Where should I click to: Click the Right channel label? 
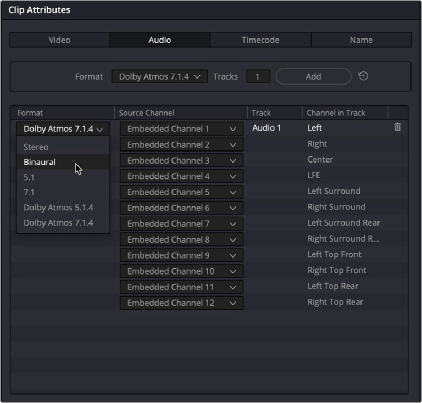tap(317, 144)
